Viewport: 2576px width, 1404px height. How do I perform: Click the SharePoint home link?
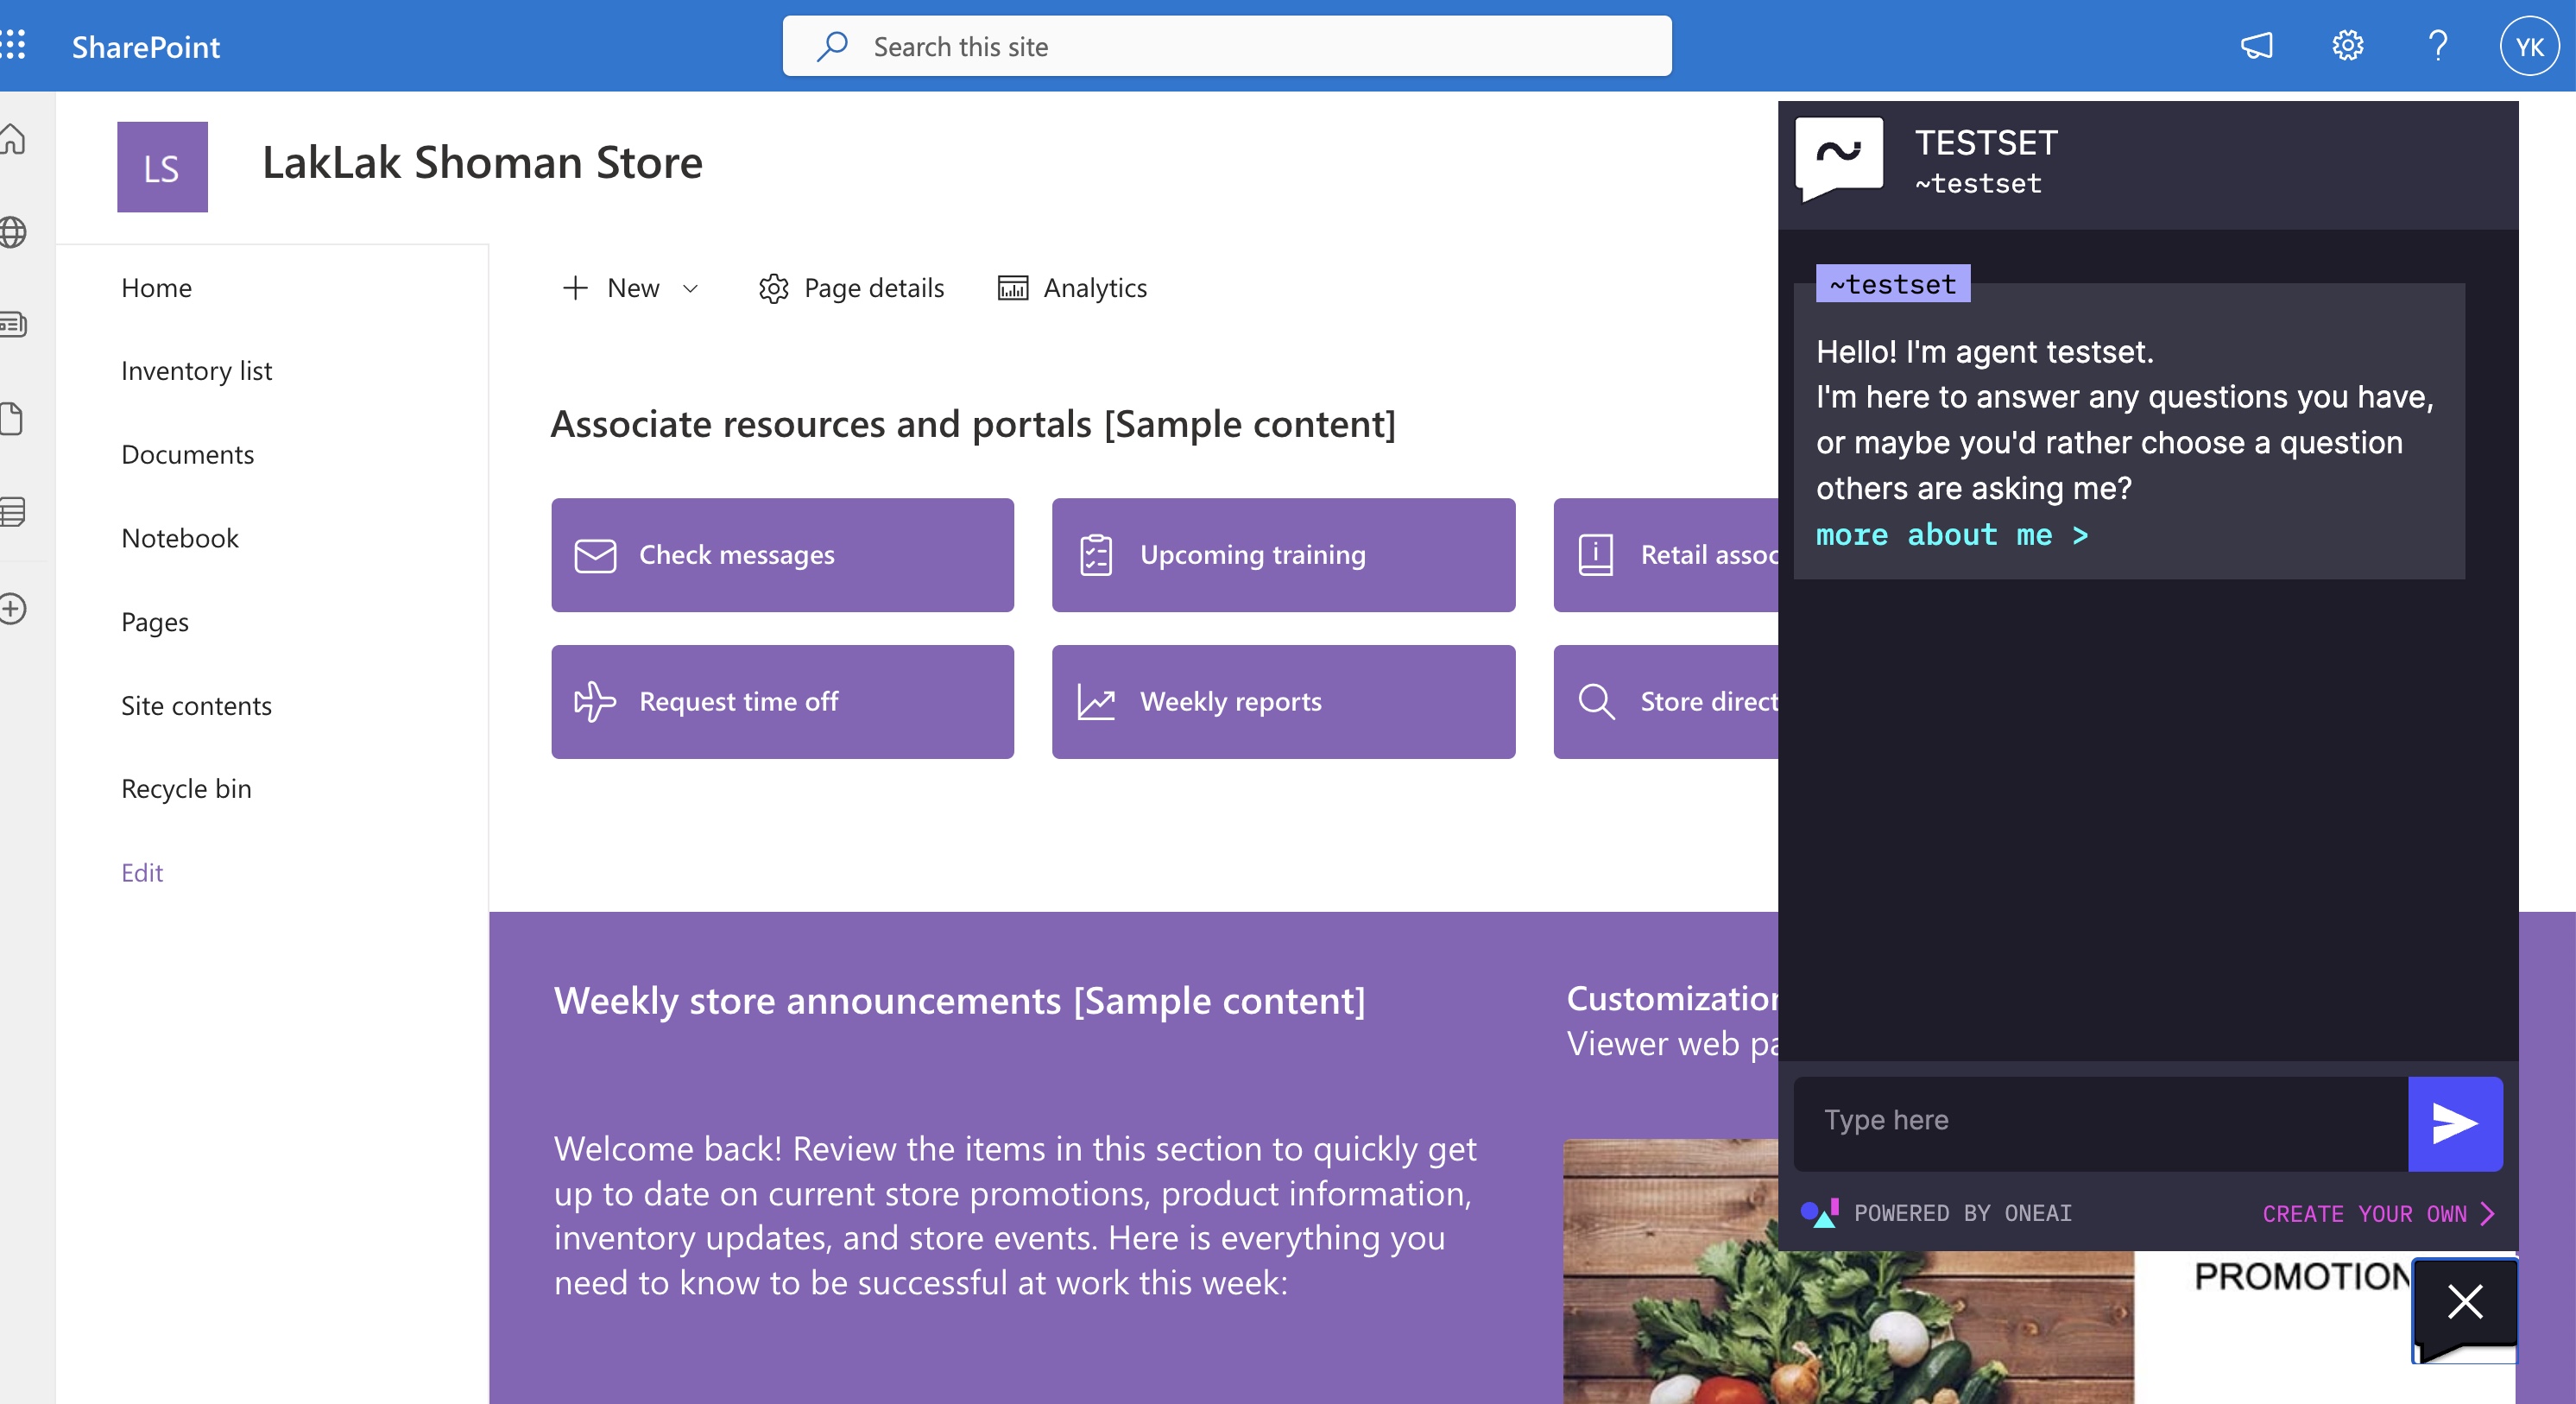coord(146,47)
